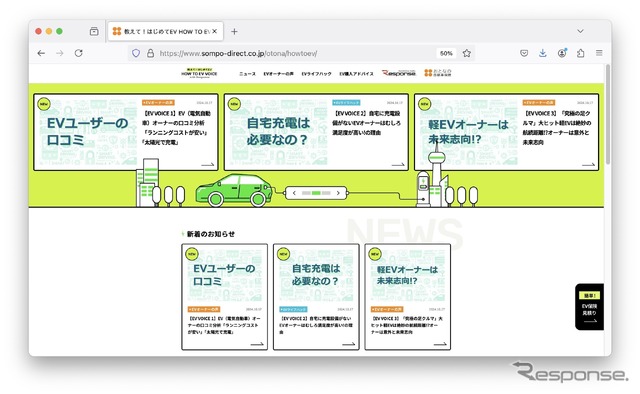Viewport: 640px width, 394px height.
Task: Show next carousel slide arrow
Action: coord(338,193)
